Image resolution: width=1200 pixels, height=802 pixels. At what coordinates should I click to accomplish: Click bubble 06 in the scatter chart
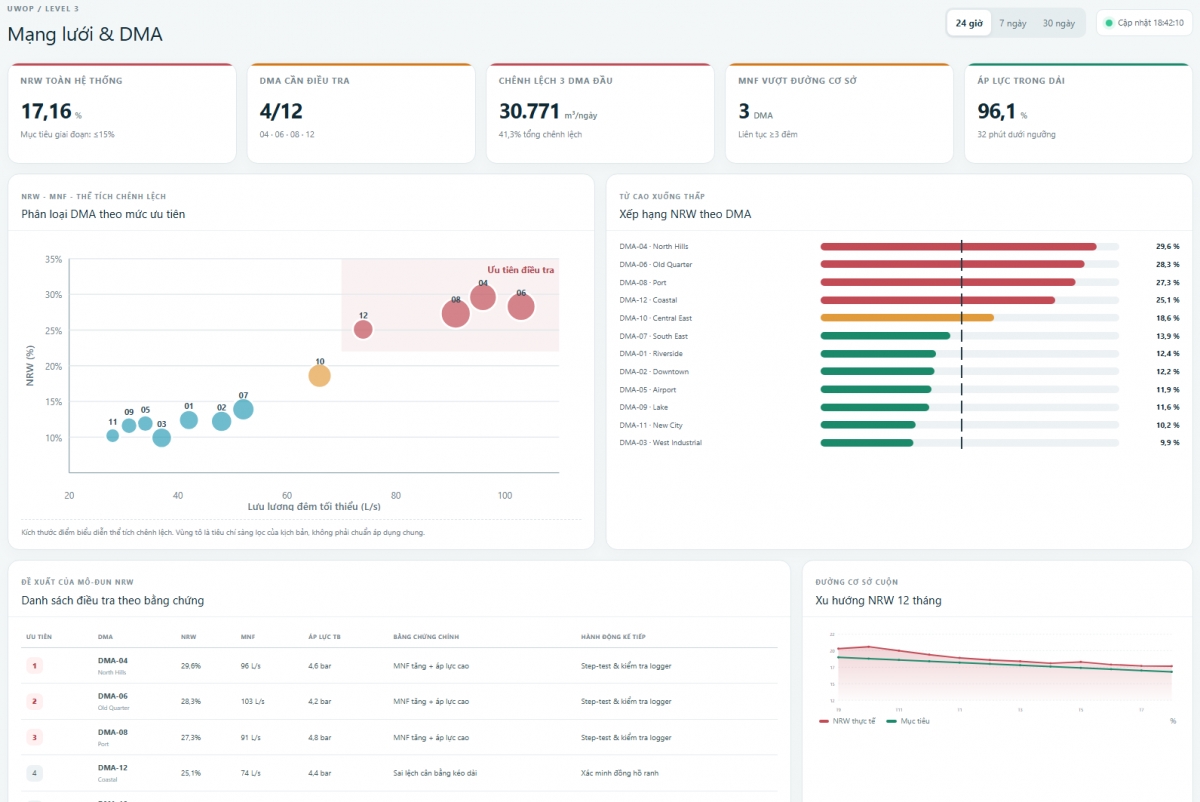pyautogui.click(x=521, y=307)
